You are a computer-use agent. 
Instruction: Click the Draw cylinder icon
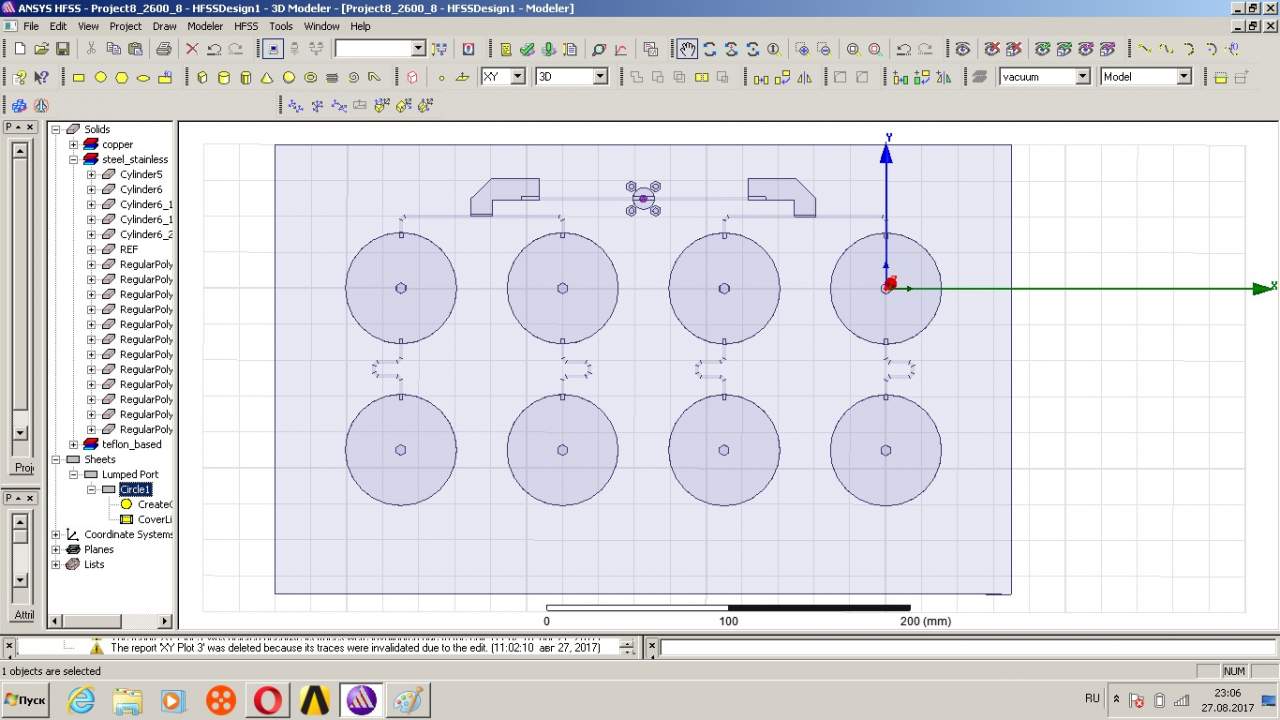[x=224, y=77]
